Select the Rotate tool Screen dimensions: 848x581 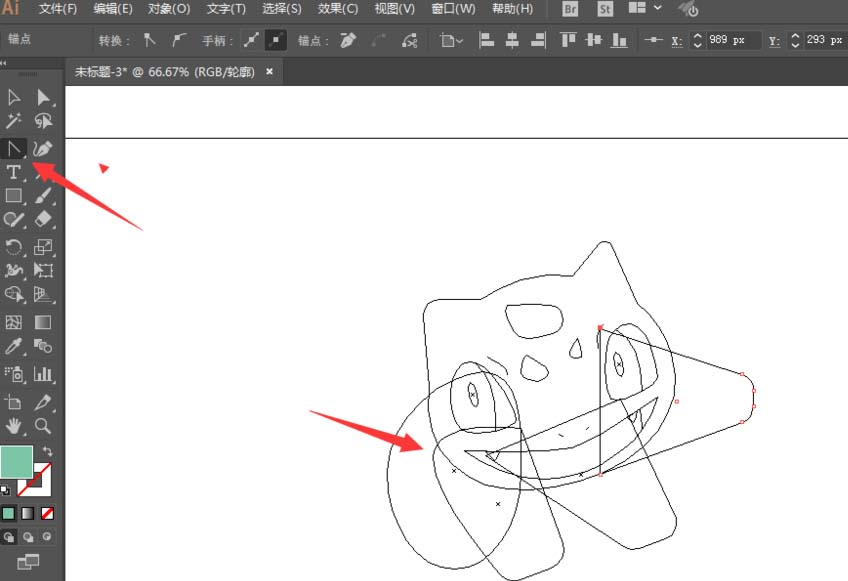point(14,247)
